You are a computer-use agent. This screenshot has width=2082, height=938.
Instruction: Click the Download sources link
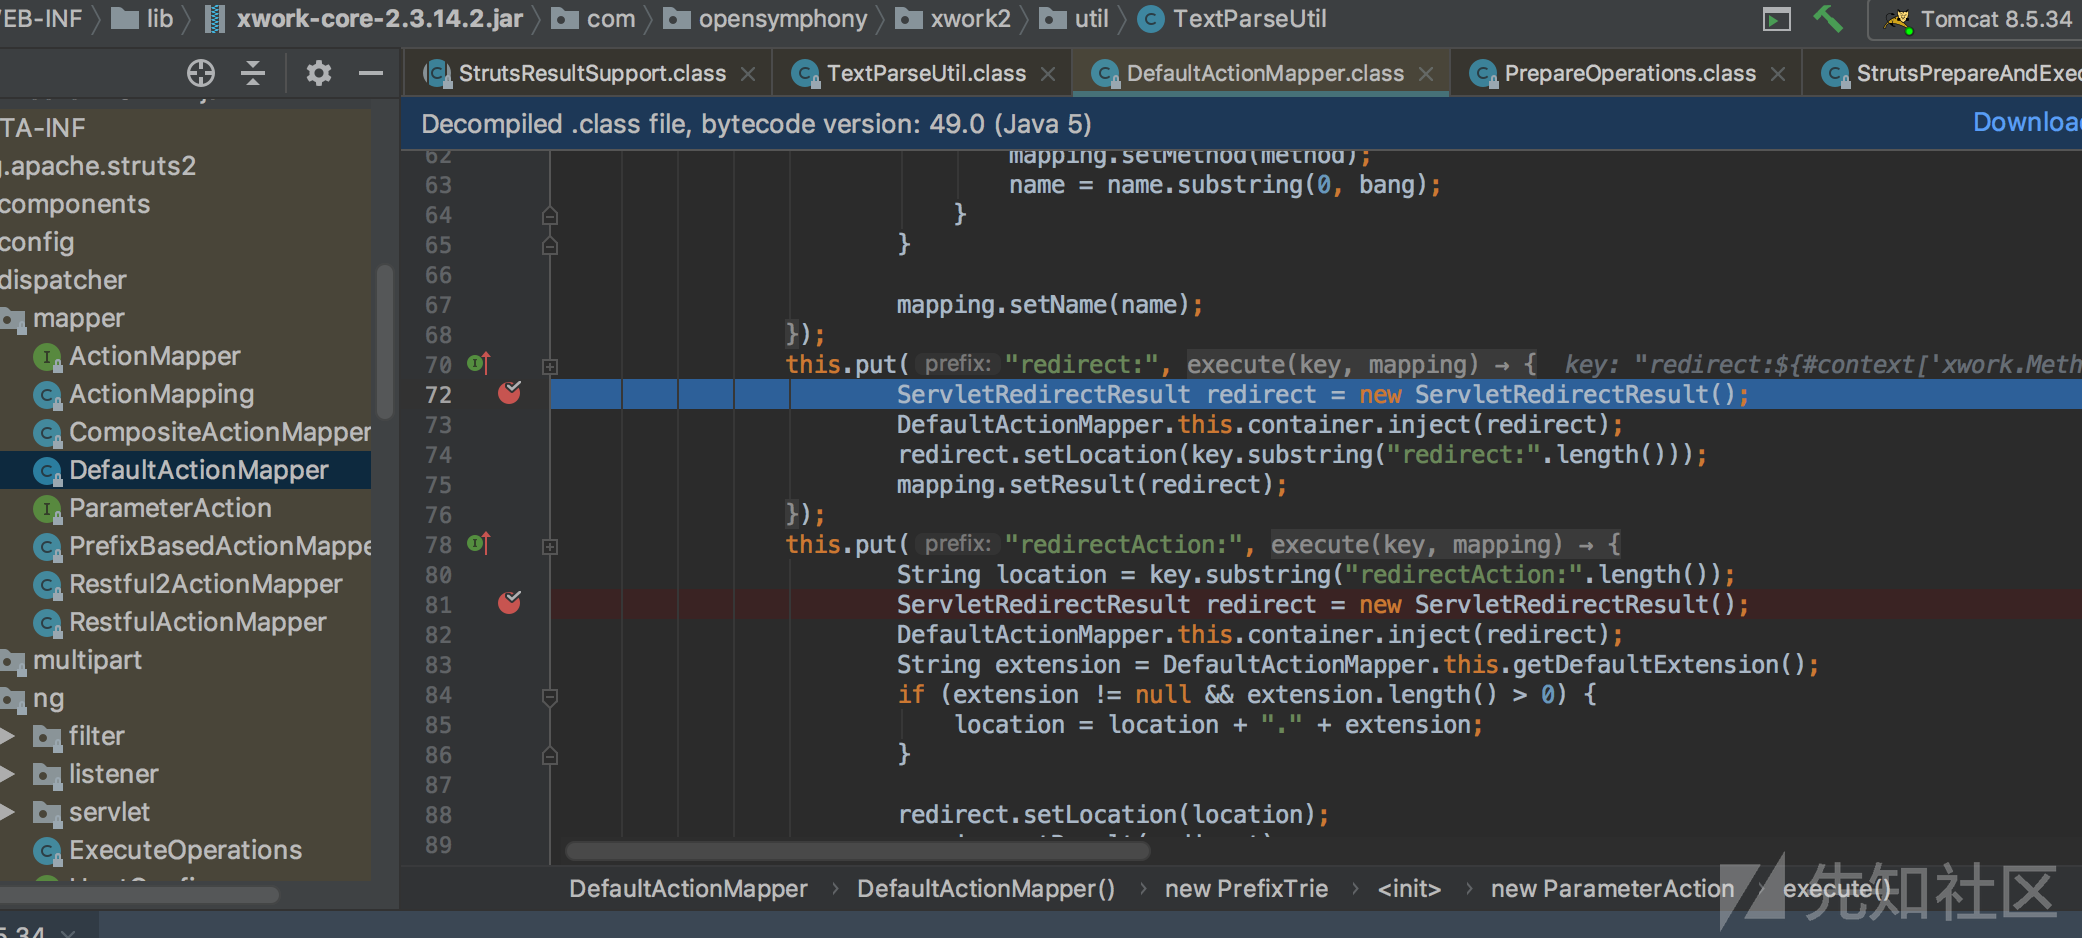point(2027,122)
